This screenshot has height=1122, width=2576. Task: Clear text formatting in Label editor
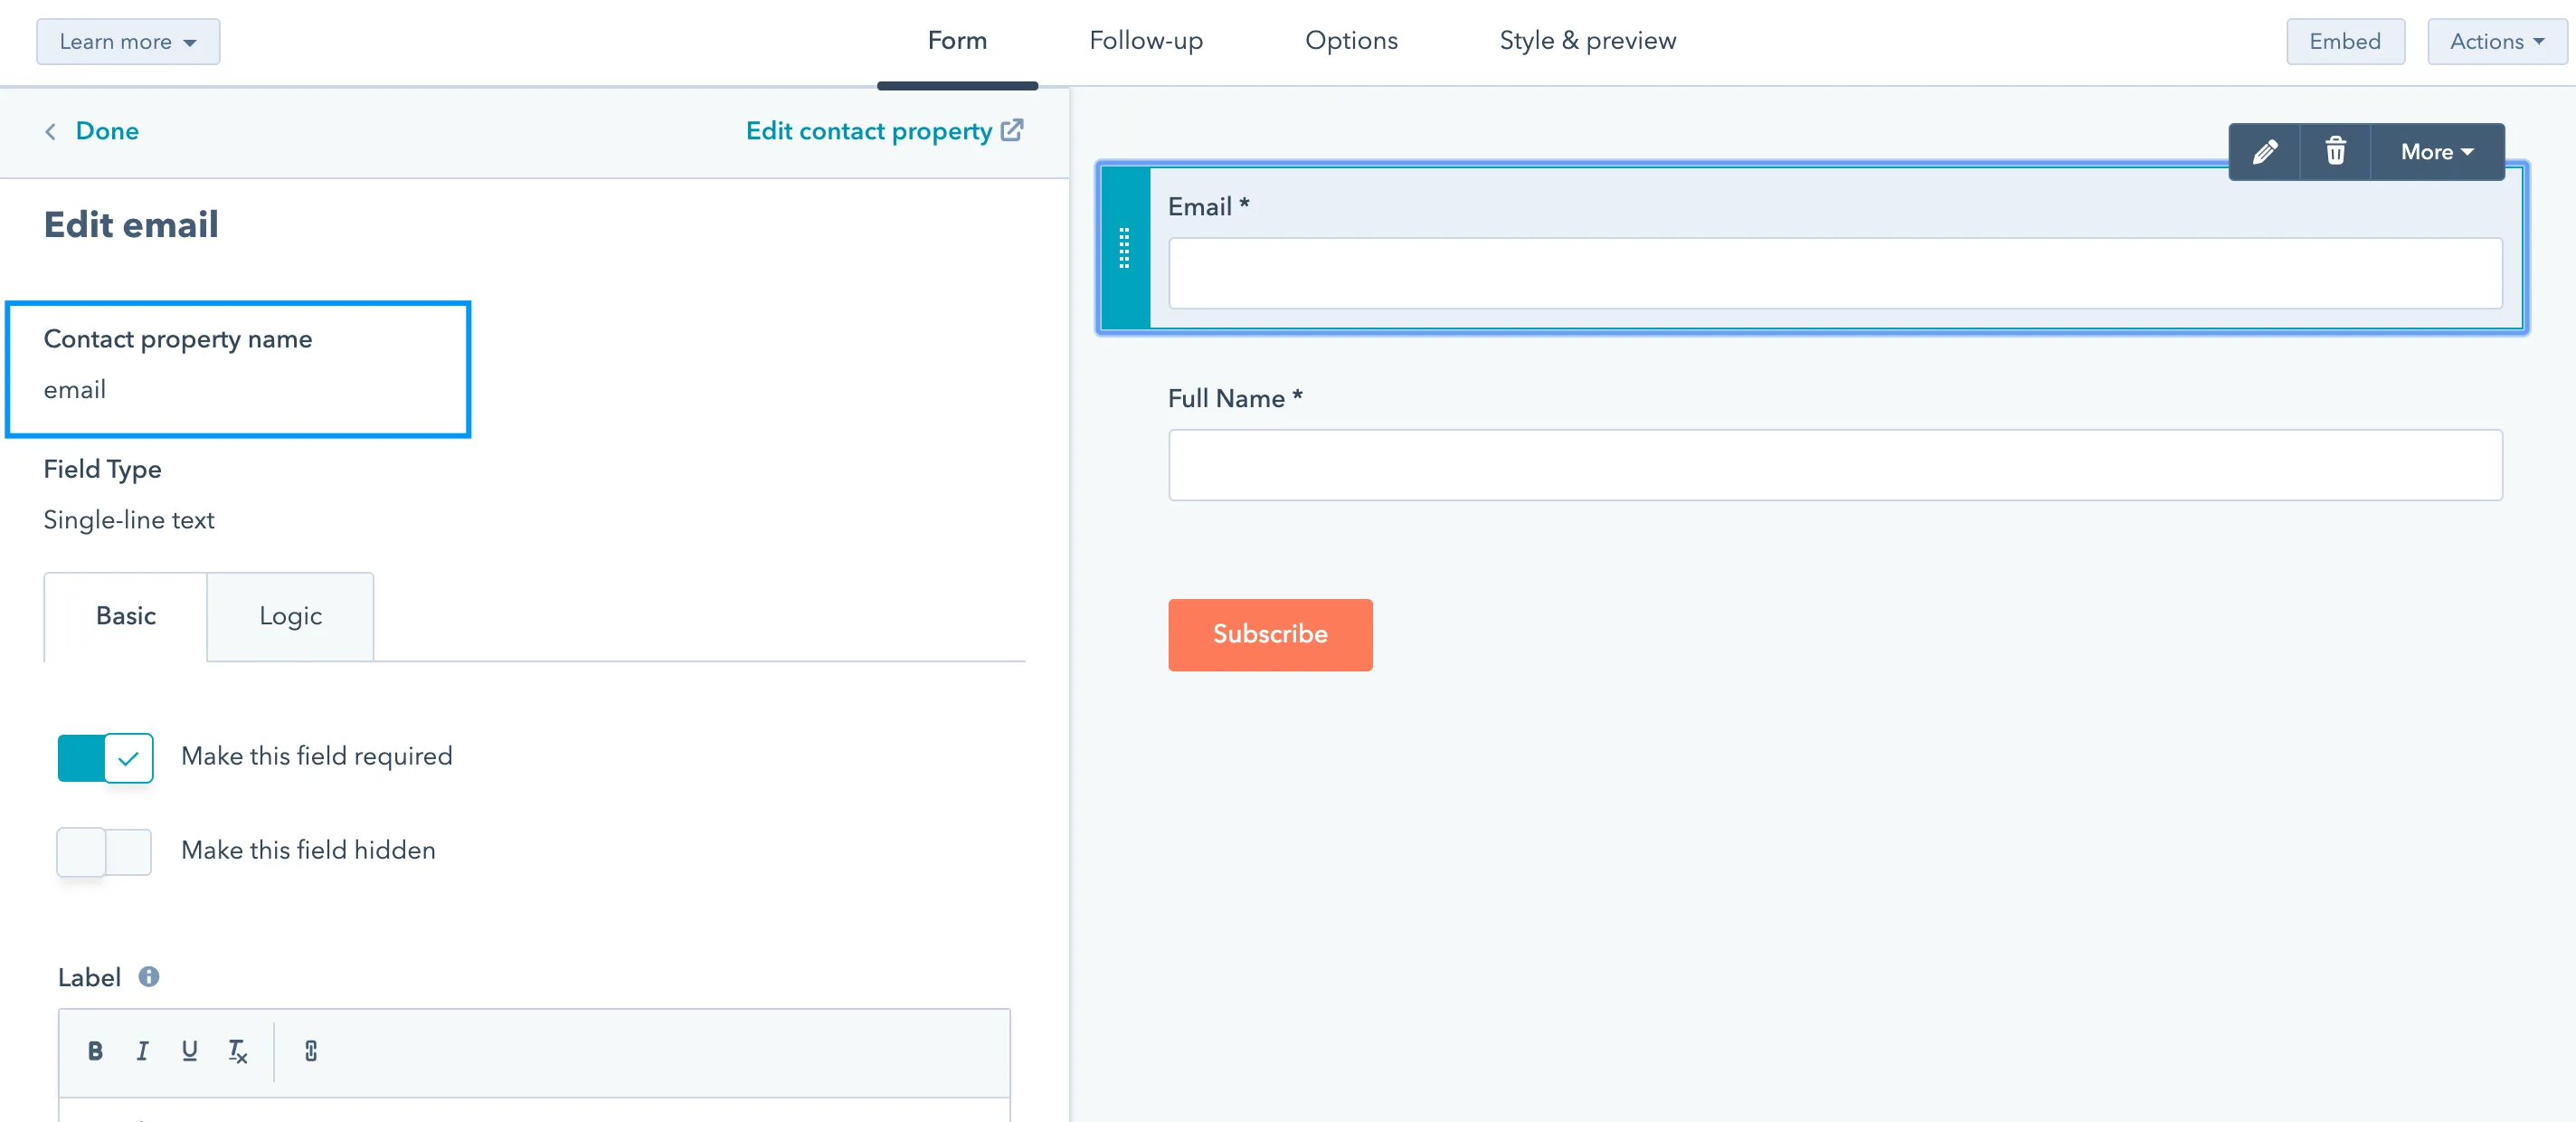pyautogui.click(x=237, y=1051)
